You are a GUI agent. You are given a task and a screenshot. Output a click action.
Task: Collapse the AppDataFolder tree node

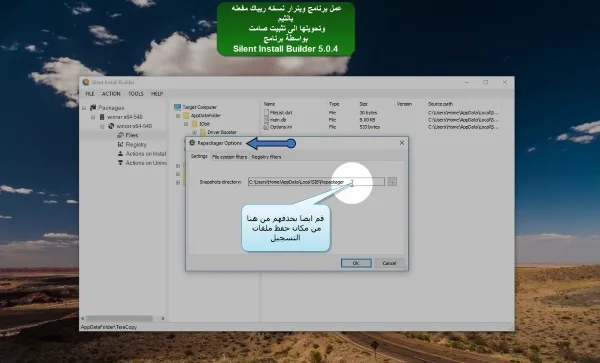tap(178, 116)
